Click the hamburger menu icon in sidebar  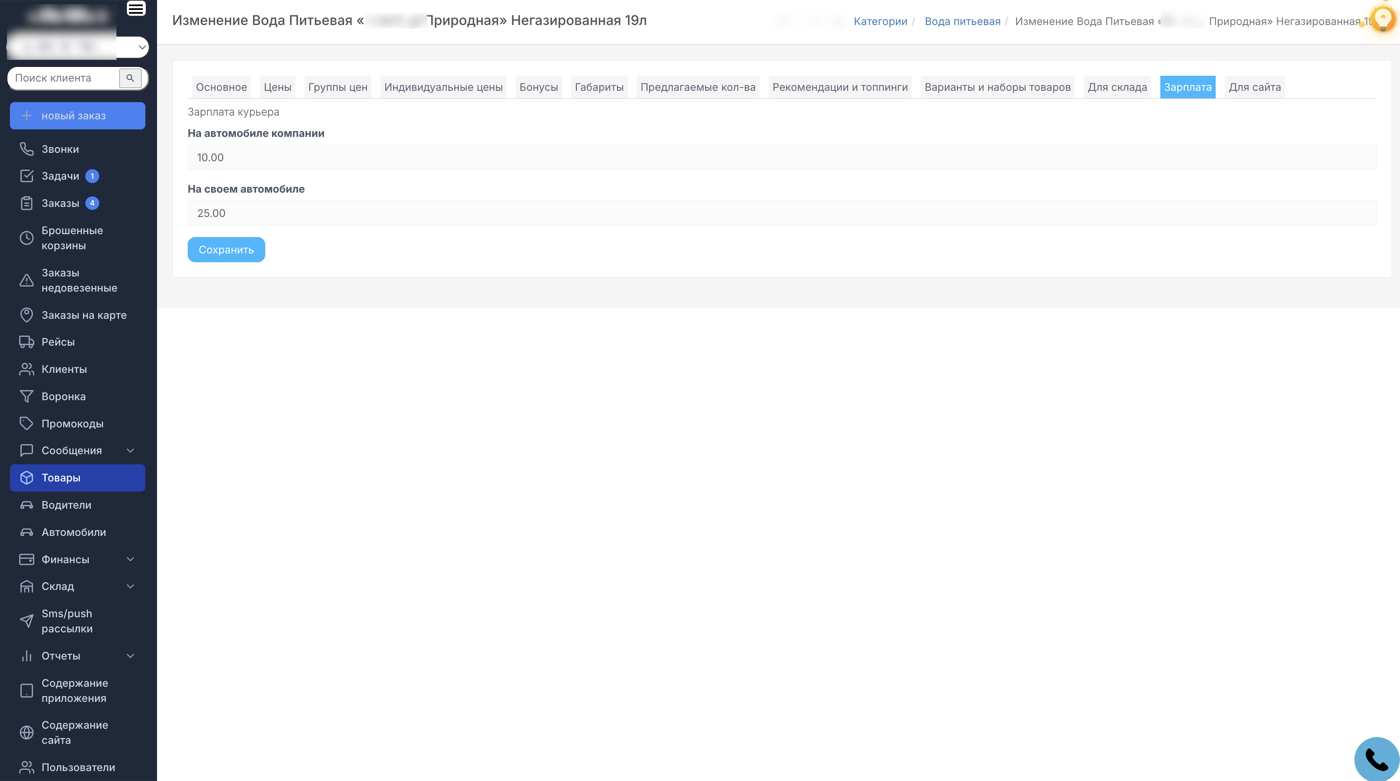pos(136,9)
